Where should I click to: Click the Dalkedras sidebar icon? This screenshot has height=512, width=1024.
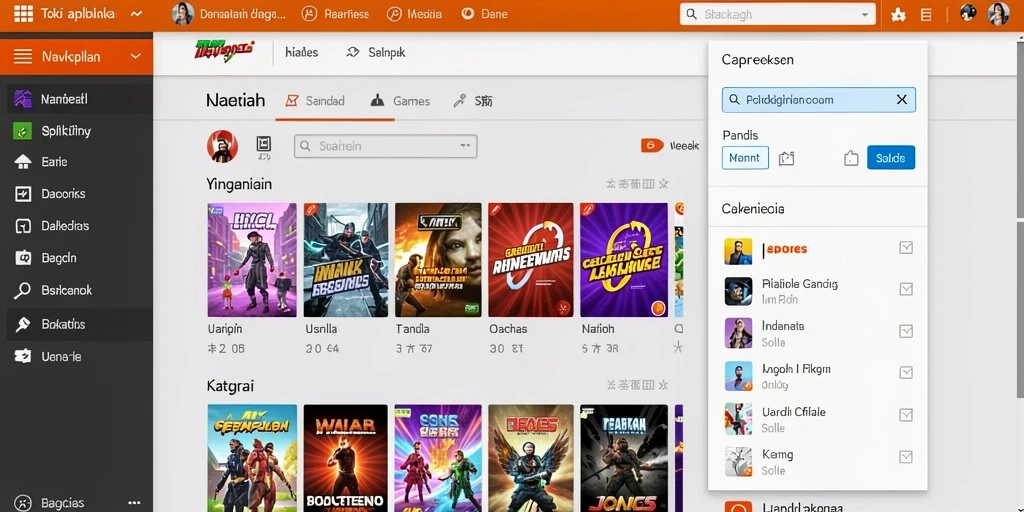pos(22,226)
